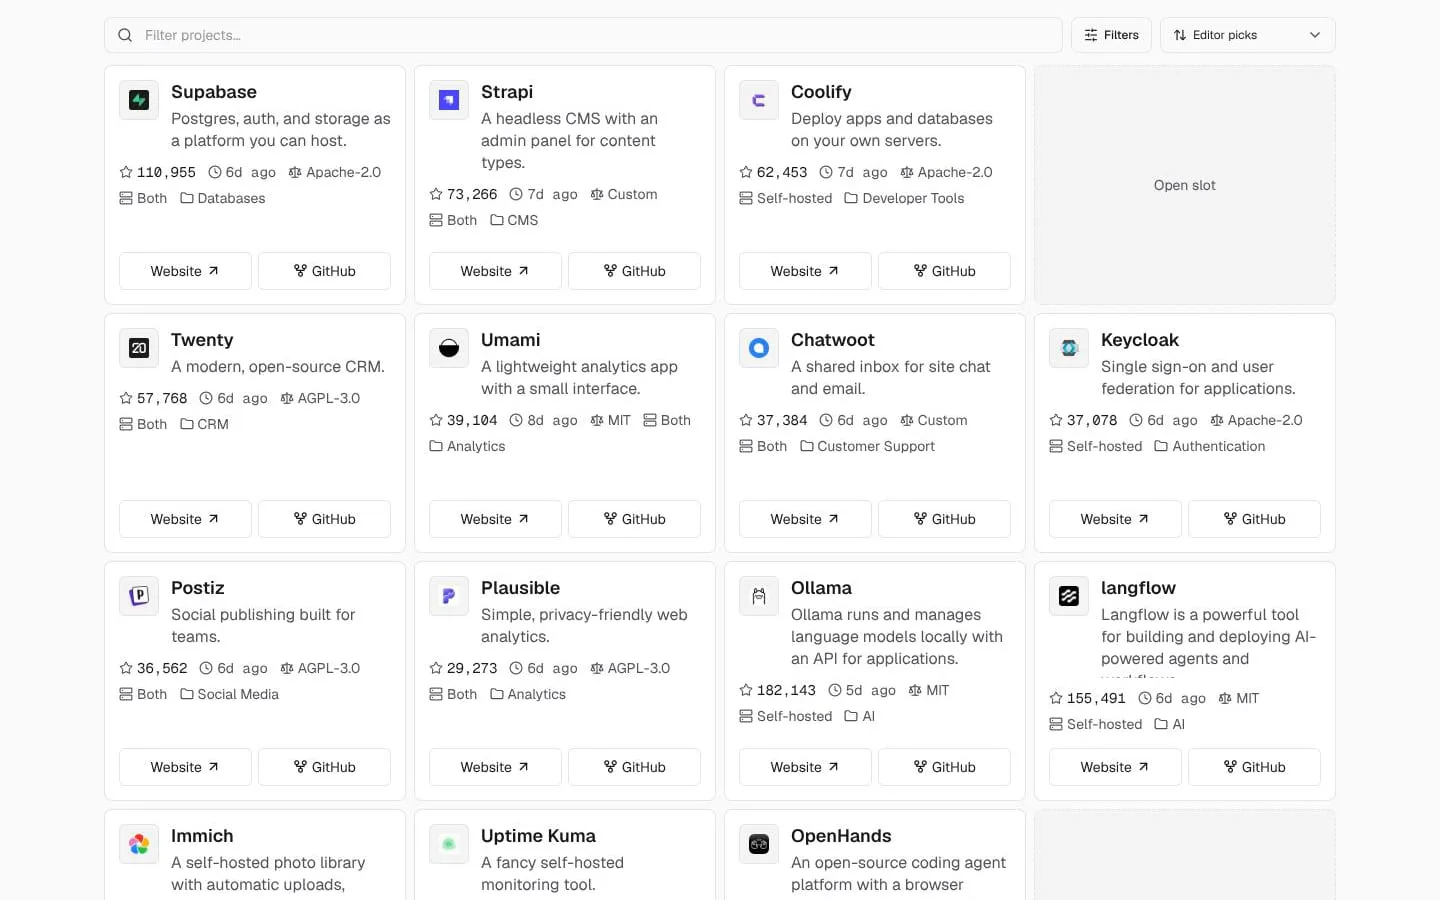Click the Customer Support category label
The height and width of the screenshot is (900, 1440).
pos(867,446)
